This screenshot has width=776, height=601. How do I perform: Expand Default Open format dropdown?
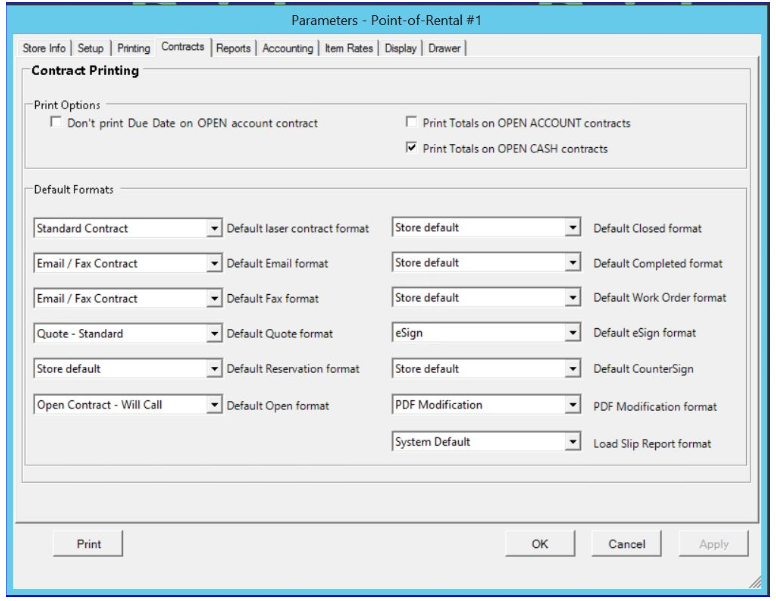pyautogui.click(x=214, y=406)
